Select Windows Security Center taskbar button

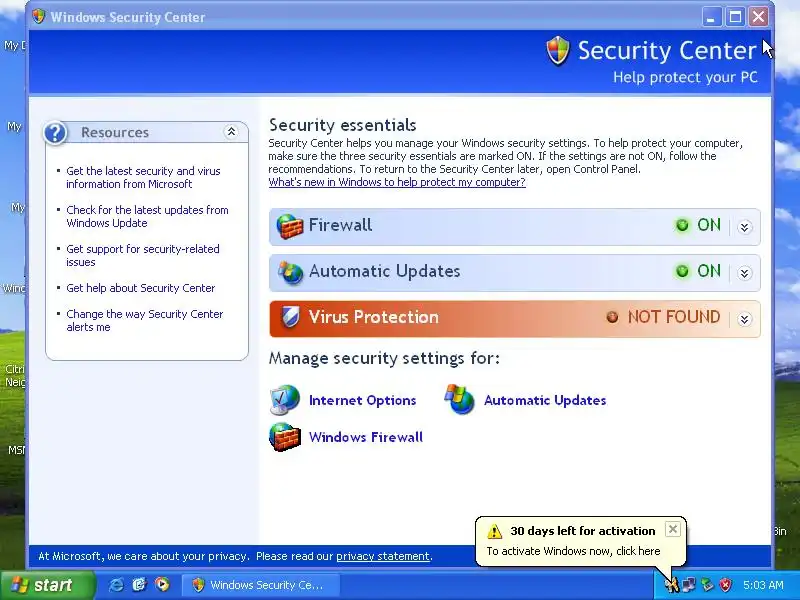(x=260, y=585)
